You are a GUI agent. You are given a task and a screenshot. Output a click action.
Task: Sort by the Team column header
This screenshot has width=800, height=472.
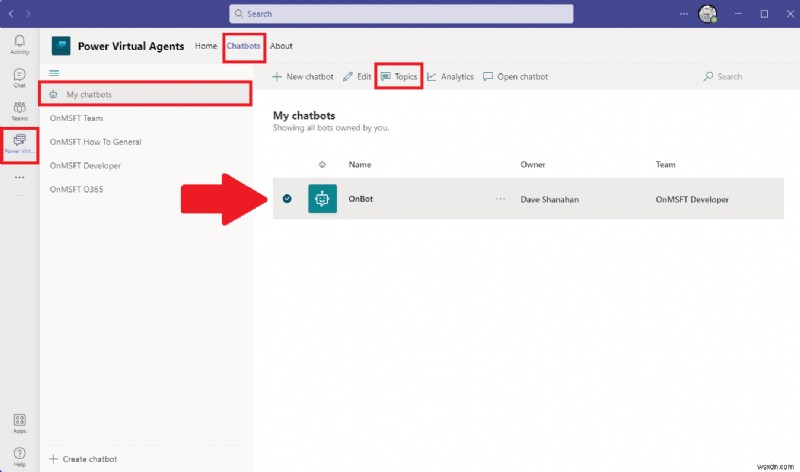pos(665,164)
